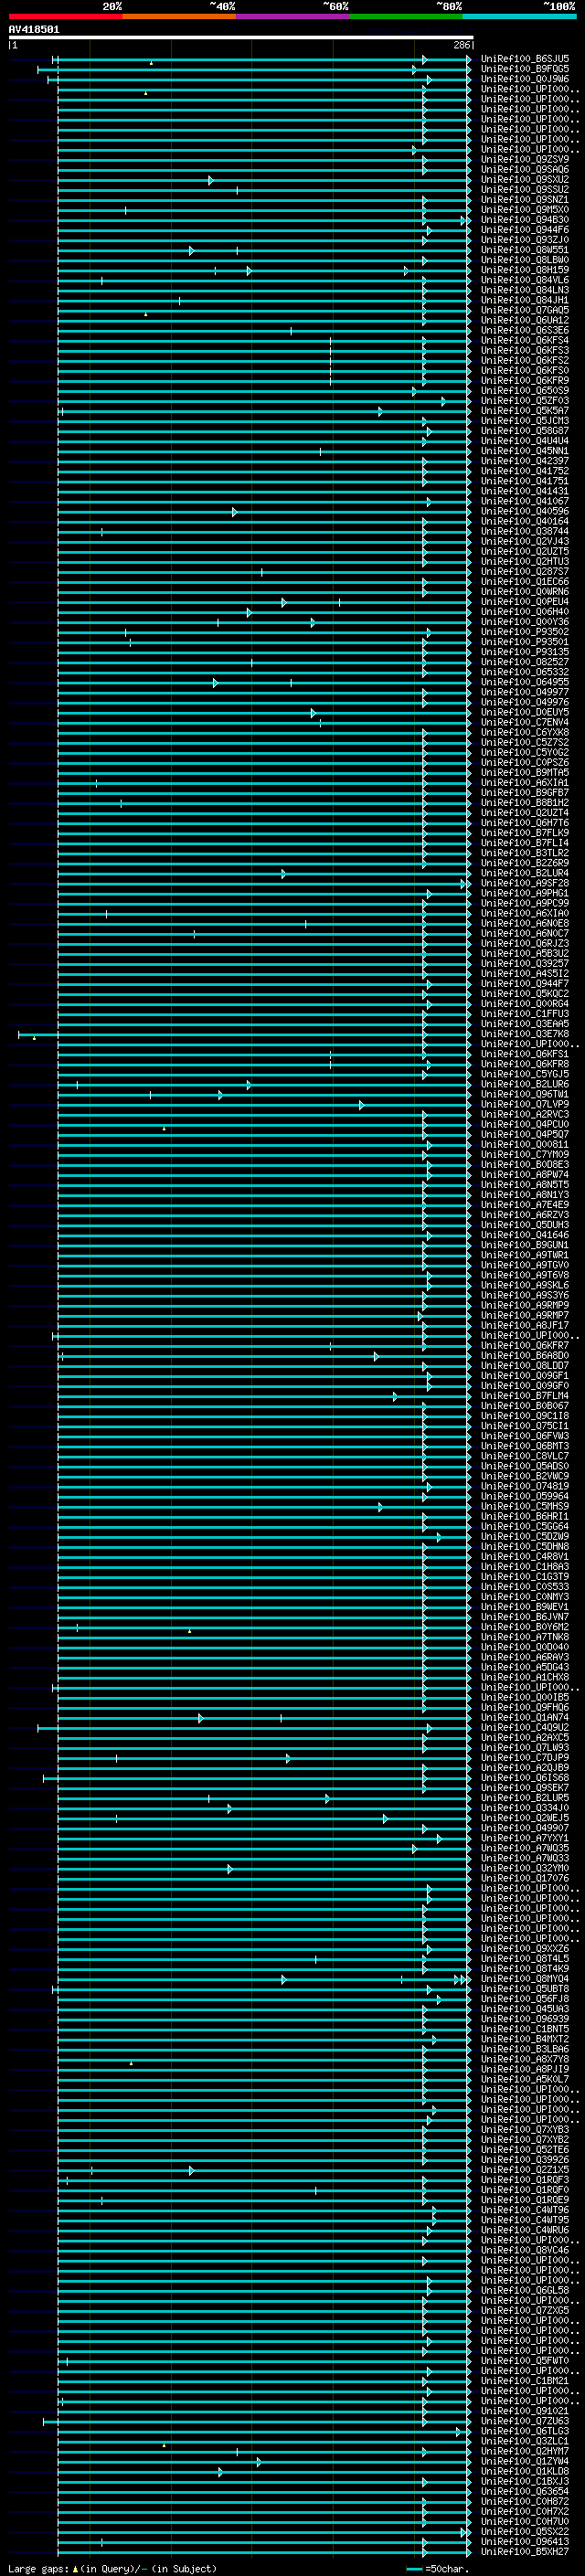
Task: Select hit label UniRef100_Q6S3E6
Action: [x=525, y=330]
